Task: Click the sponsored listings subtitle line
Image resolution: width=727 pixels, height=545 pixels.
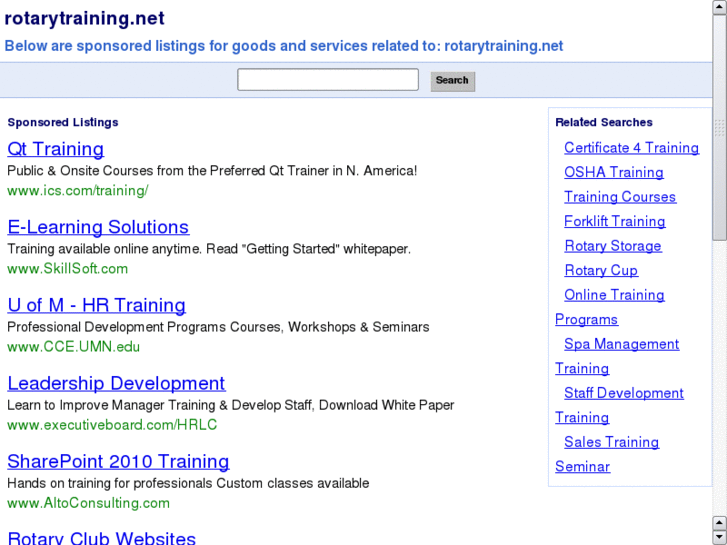Action: point(284,46)
